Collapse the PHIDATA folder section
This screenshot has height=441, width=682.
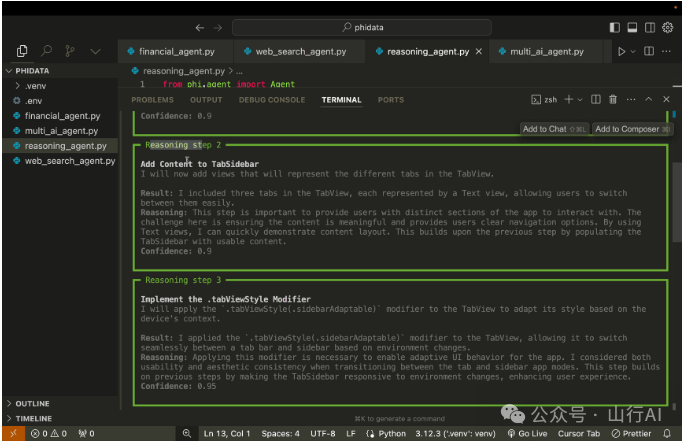pyautogui.click(x=61, y=71)
